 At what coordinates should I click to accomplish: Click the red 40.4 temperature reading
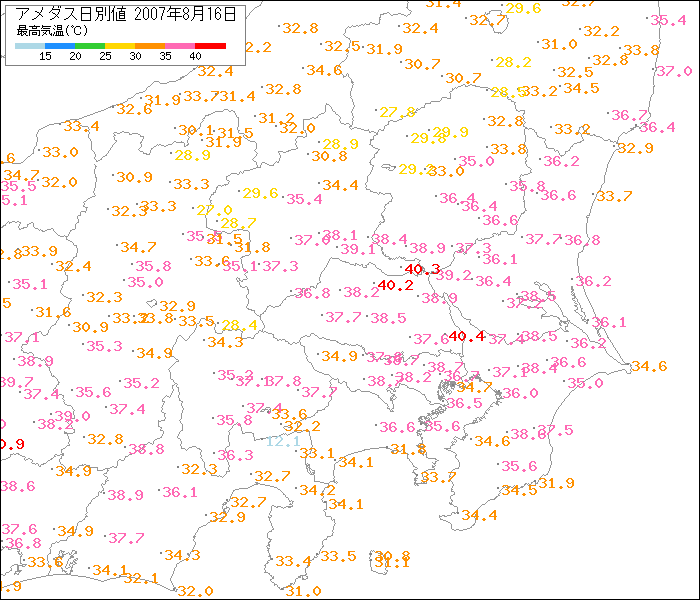click(x=467, y=337)
